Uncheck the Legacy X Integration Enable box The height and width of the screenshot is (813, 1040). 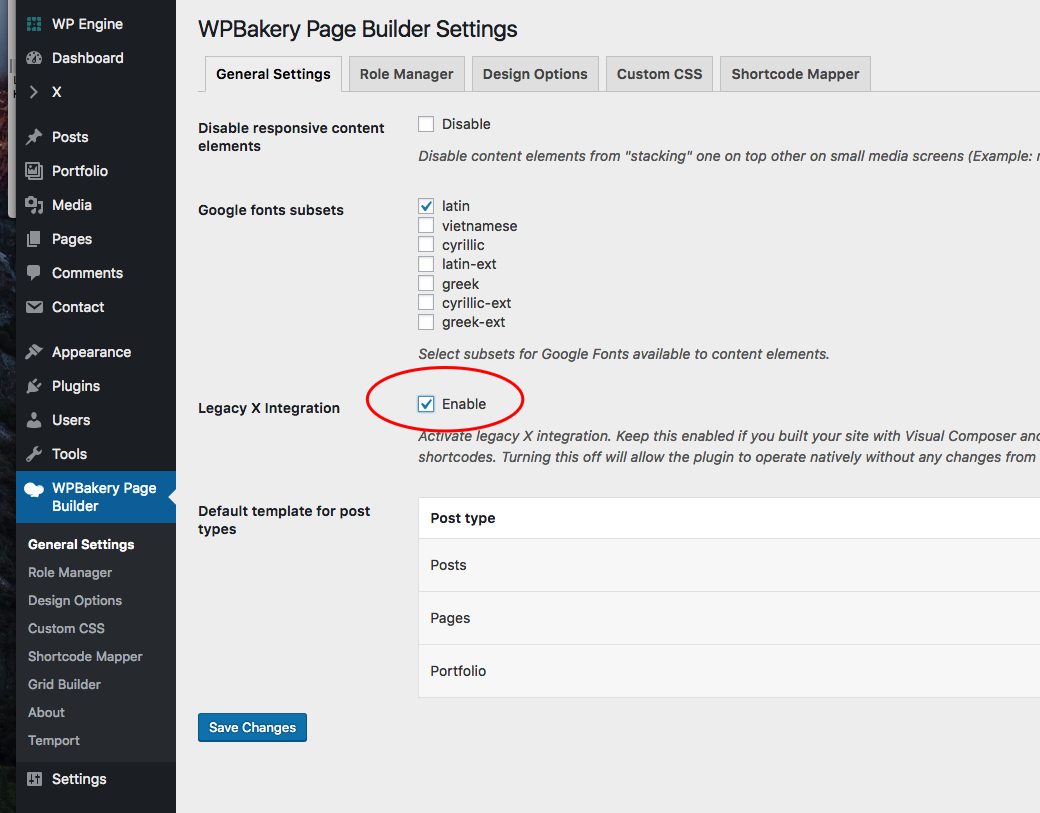[425, 403]
